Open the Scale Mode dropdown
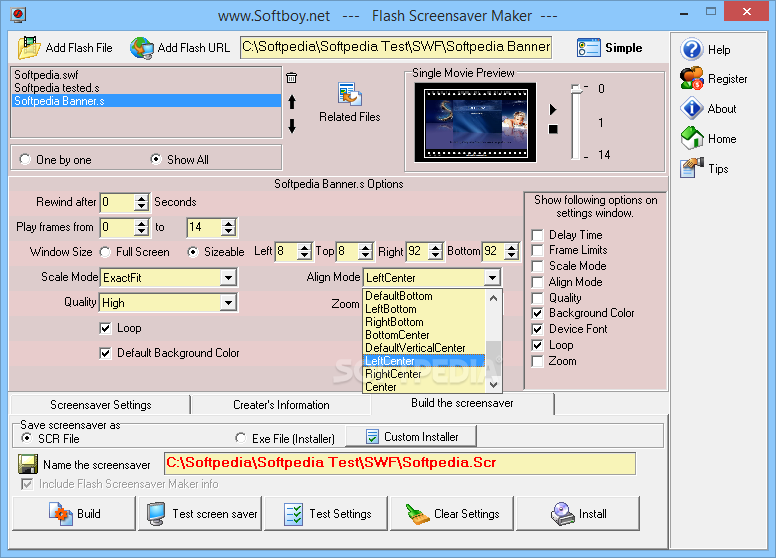776x558 pixels. pyautogui.click(x=228, y=278)
